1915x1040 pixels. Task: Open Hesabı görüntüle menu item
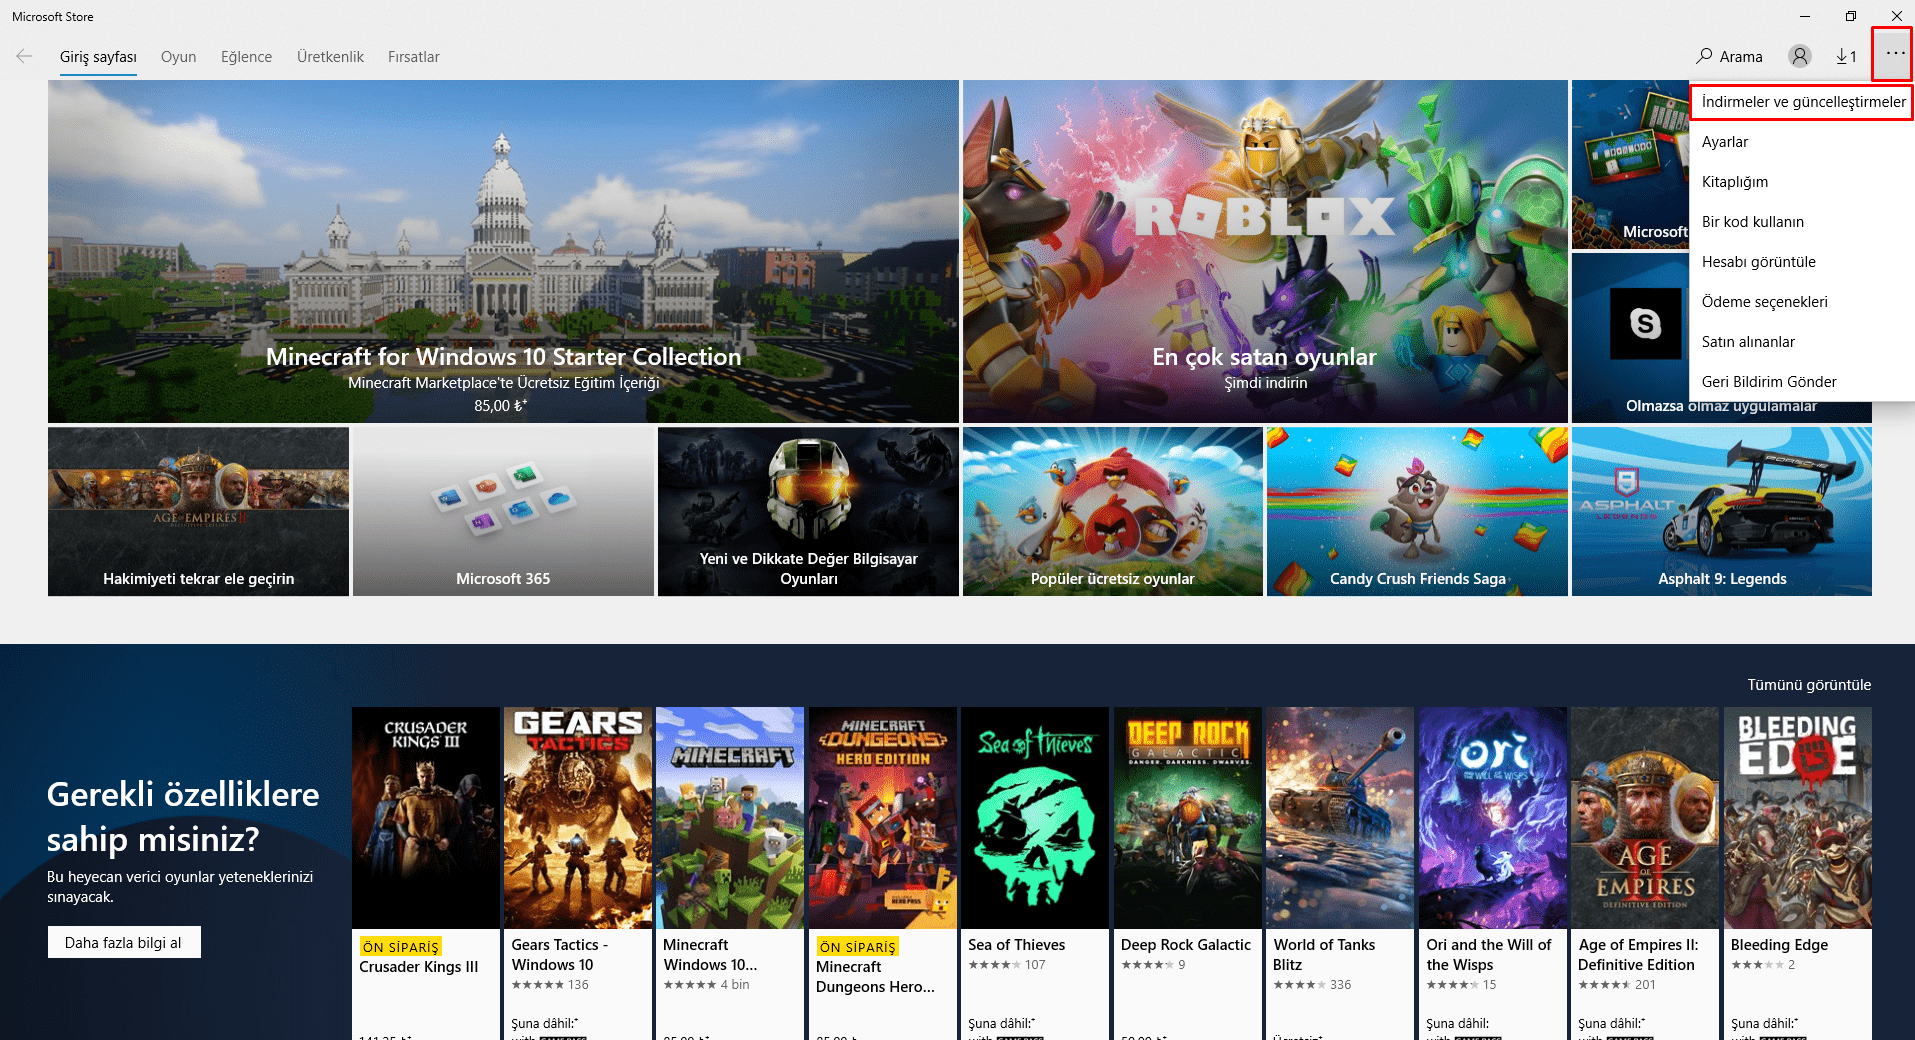tap(1802, 262)
